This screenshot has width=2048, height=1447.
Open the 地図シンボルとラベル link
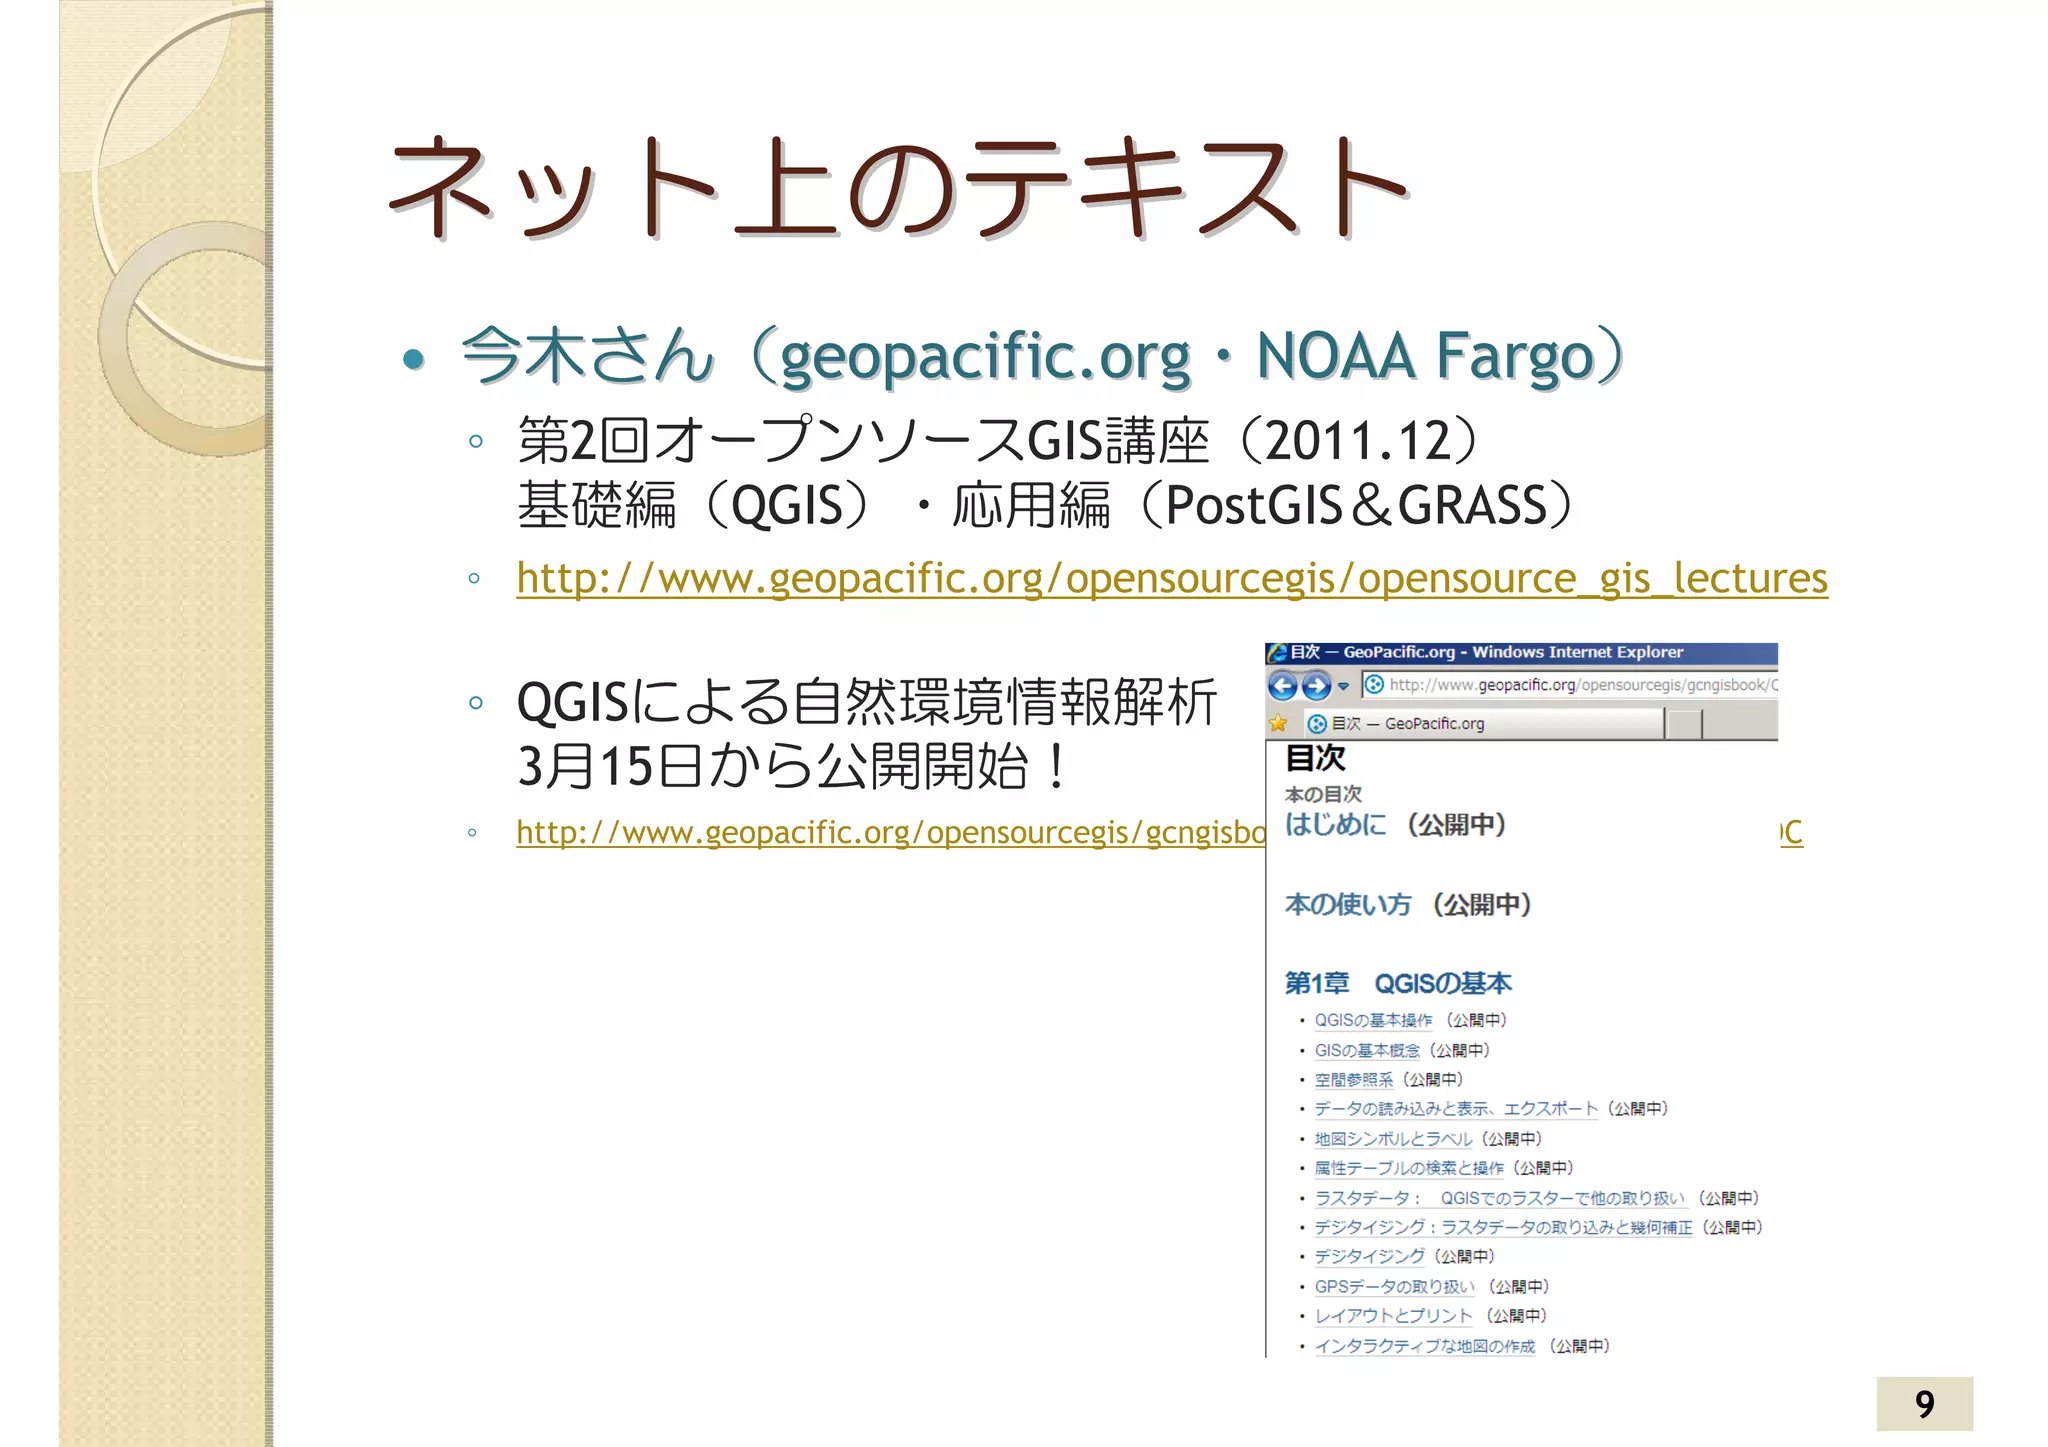pyautogui.click(x=1393, y=1139)
